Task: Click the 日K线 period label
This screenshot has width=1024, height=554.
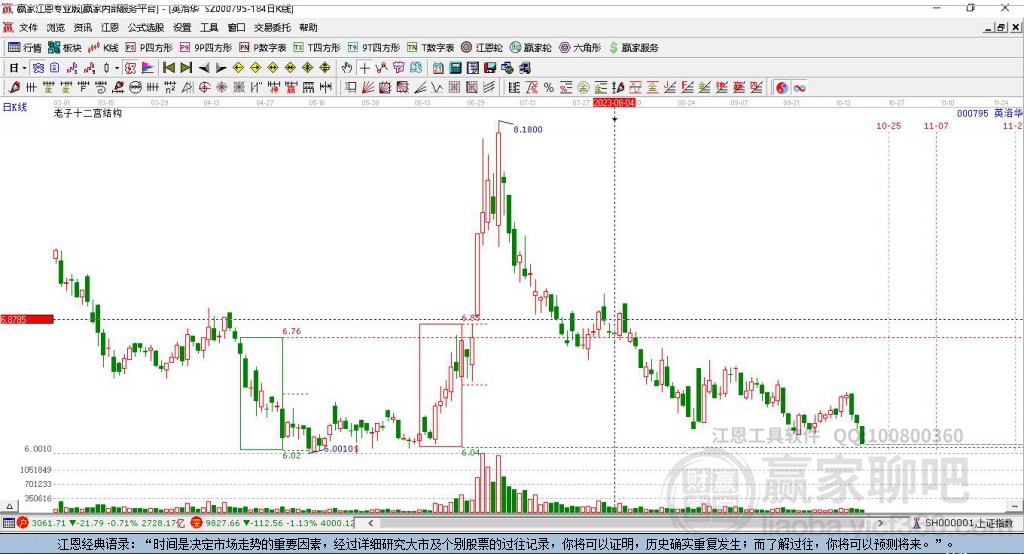Action: 15,107
